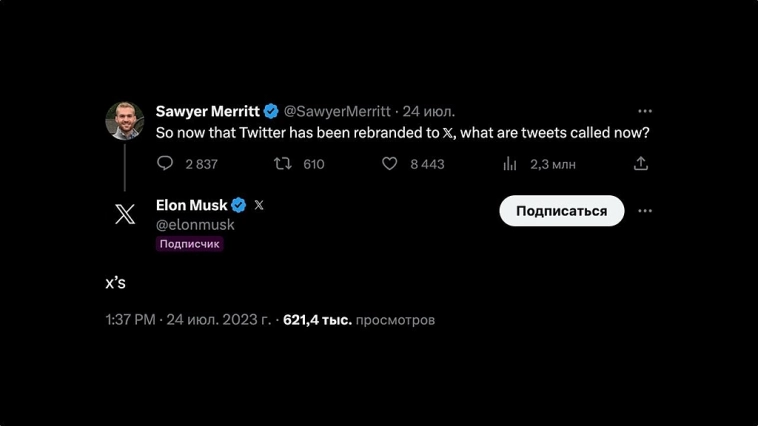
Task: Click Sawyer Merritt's blue verified badge
Action: point(271,111)
